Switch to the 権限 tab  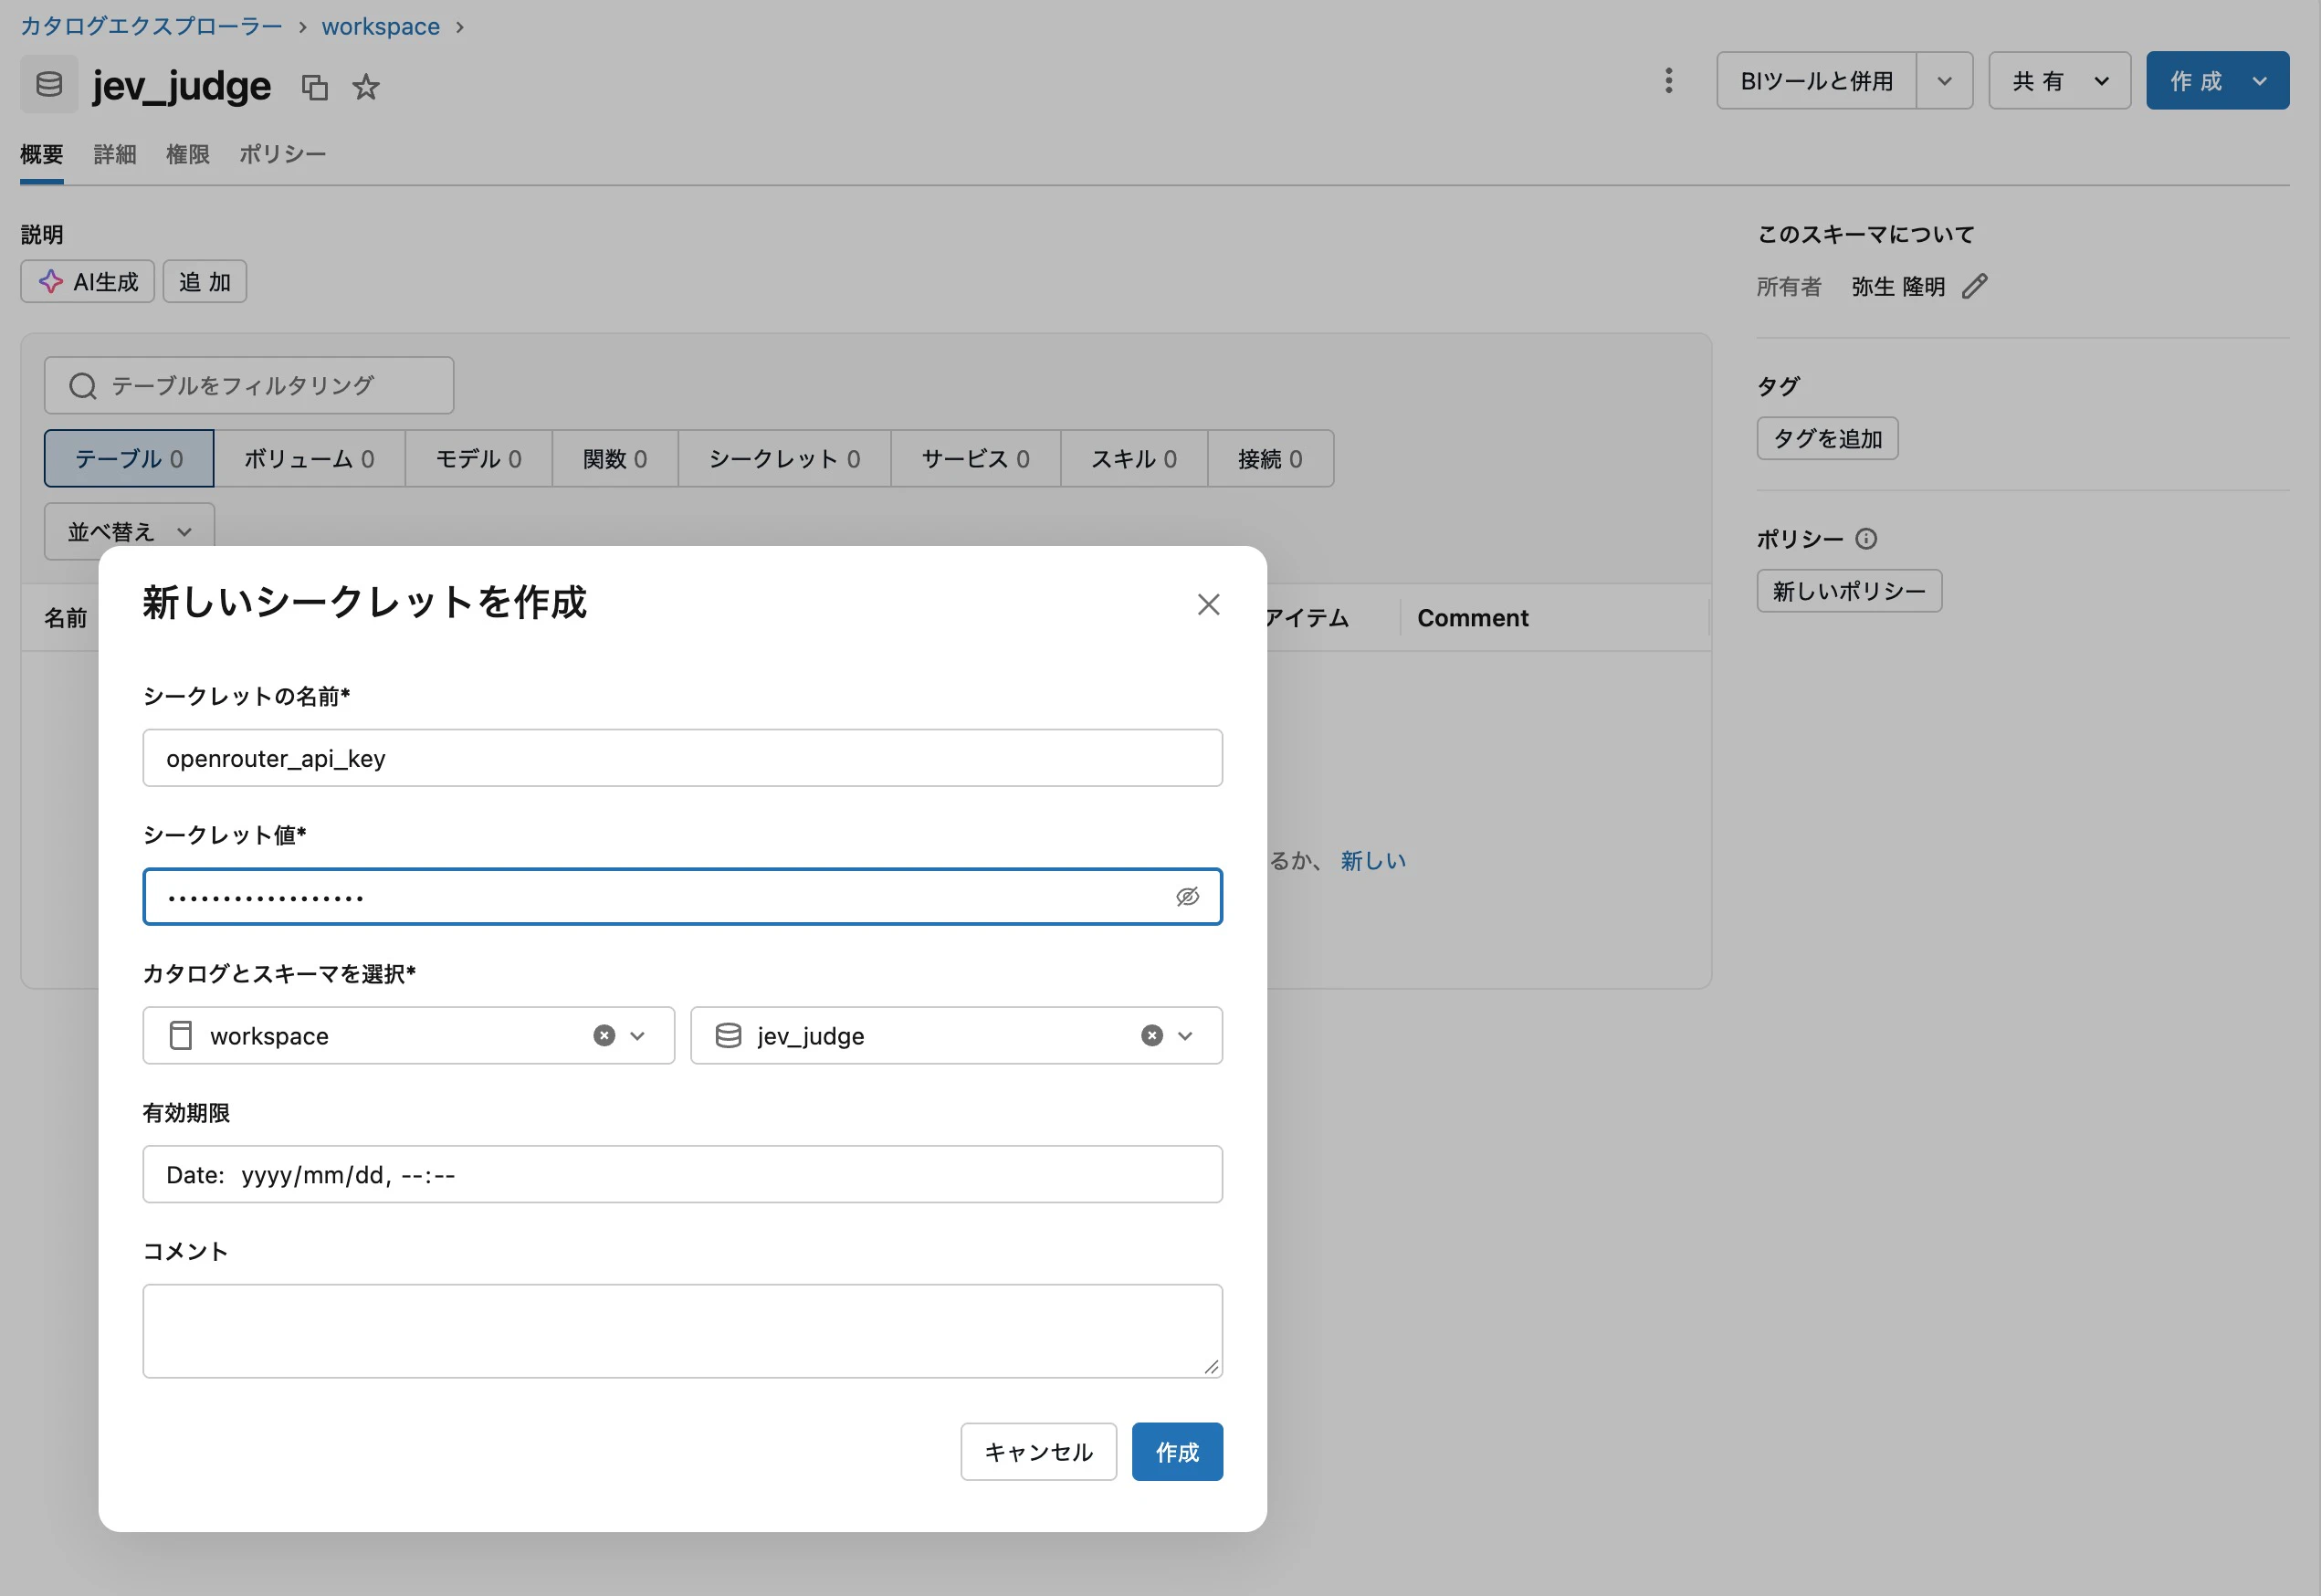point(188,155)
